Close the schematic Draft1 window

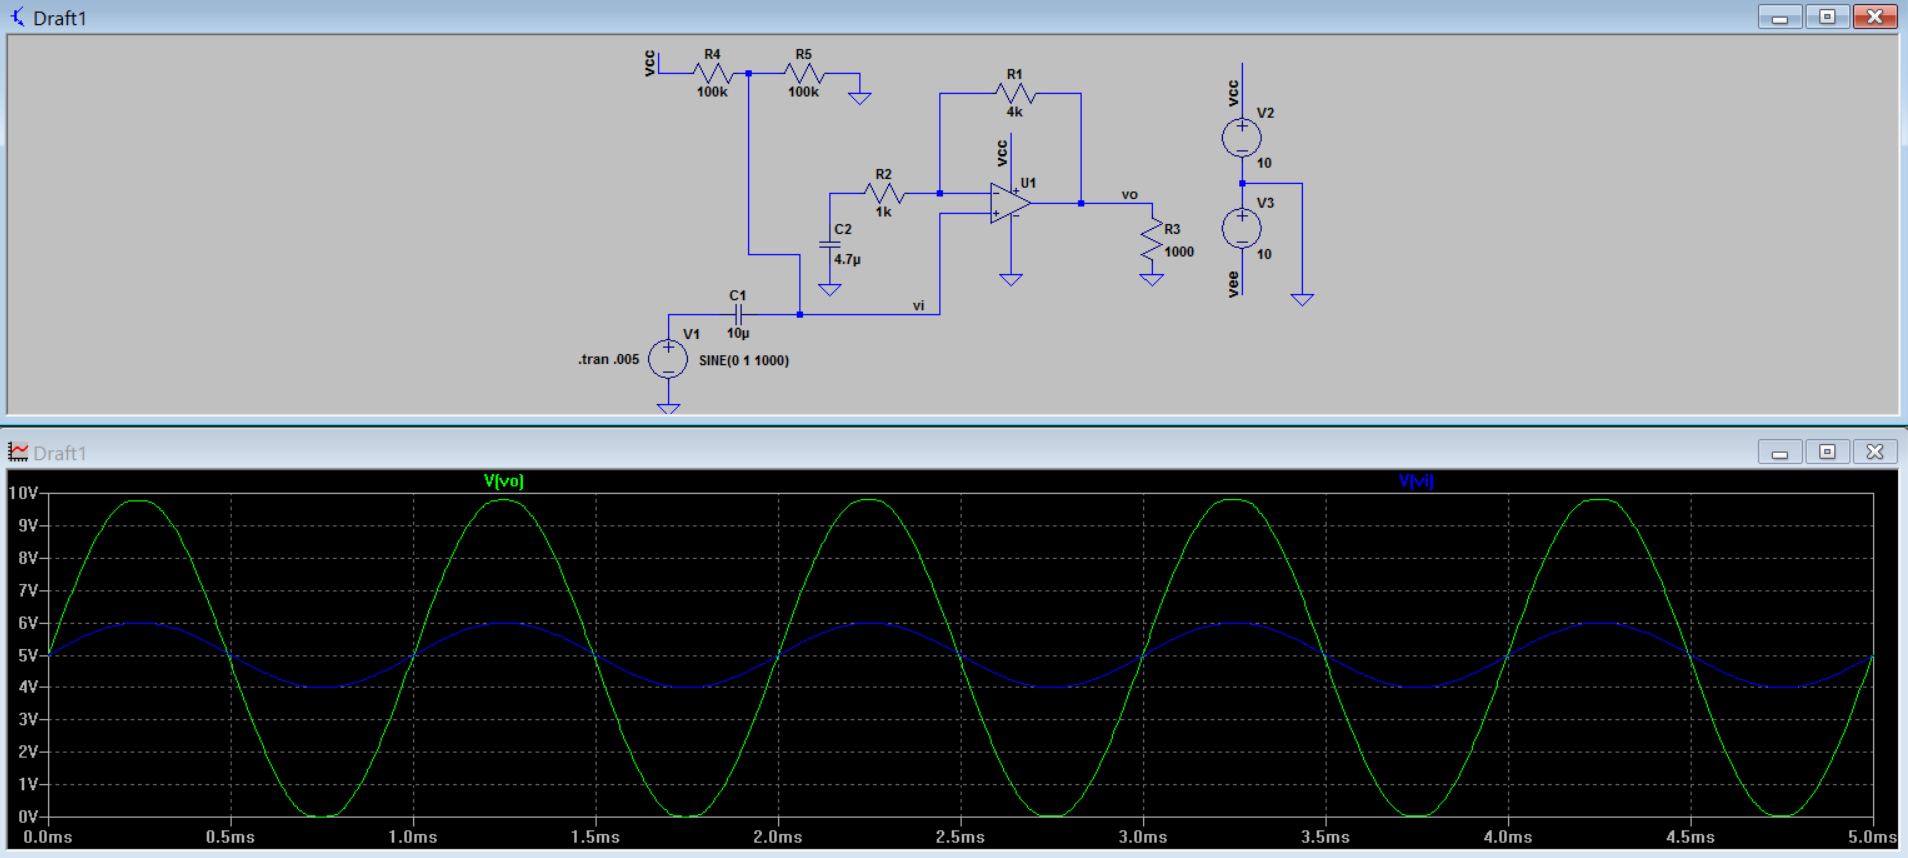point(1875,17)
